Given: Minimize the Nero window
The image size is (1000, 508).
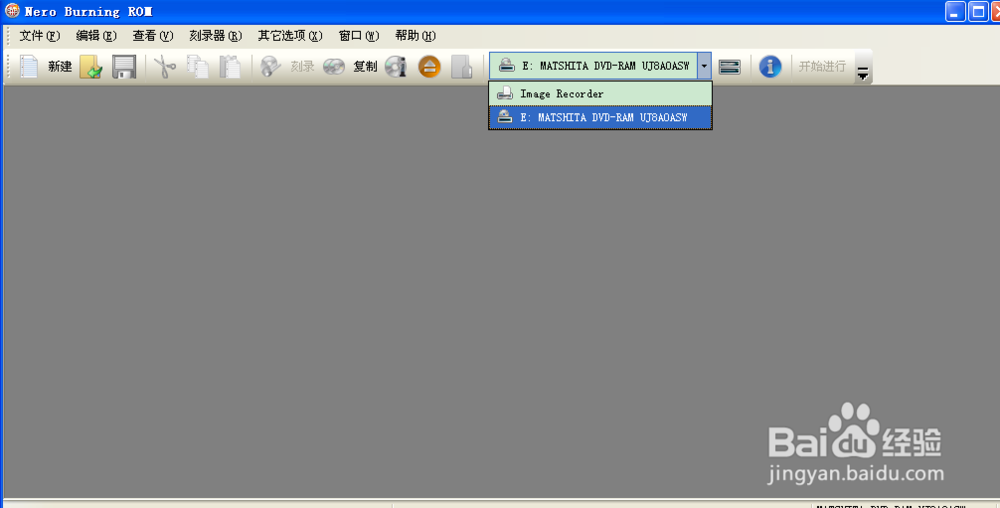Looking at the screenshot, I should [x=955, y=11].
